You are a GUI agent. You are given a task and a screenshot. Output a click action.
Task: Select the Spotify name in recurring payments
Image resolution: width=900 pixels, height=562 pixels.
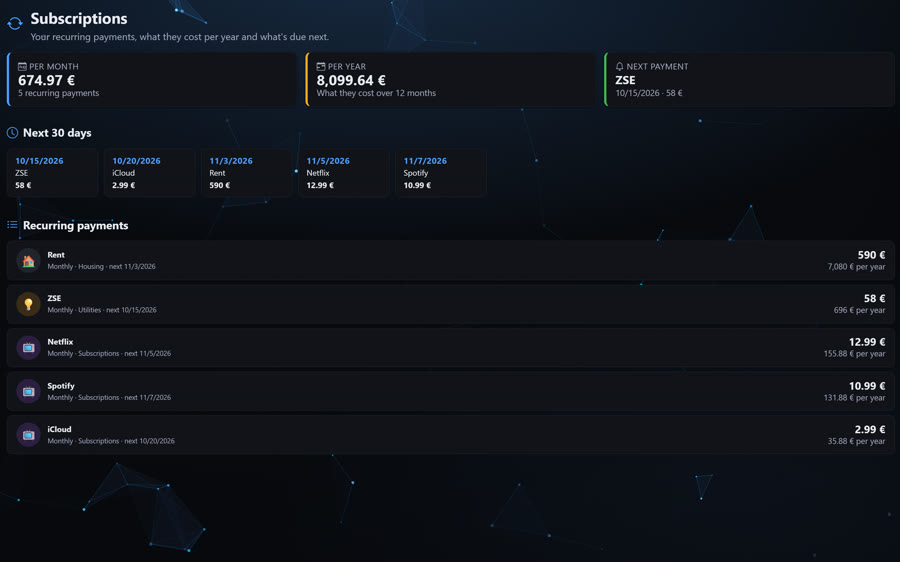[61, 386]
